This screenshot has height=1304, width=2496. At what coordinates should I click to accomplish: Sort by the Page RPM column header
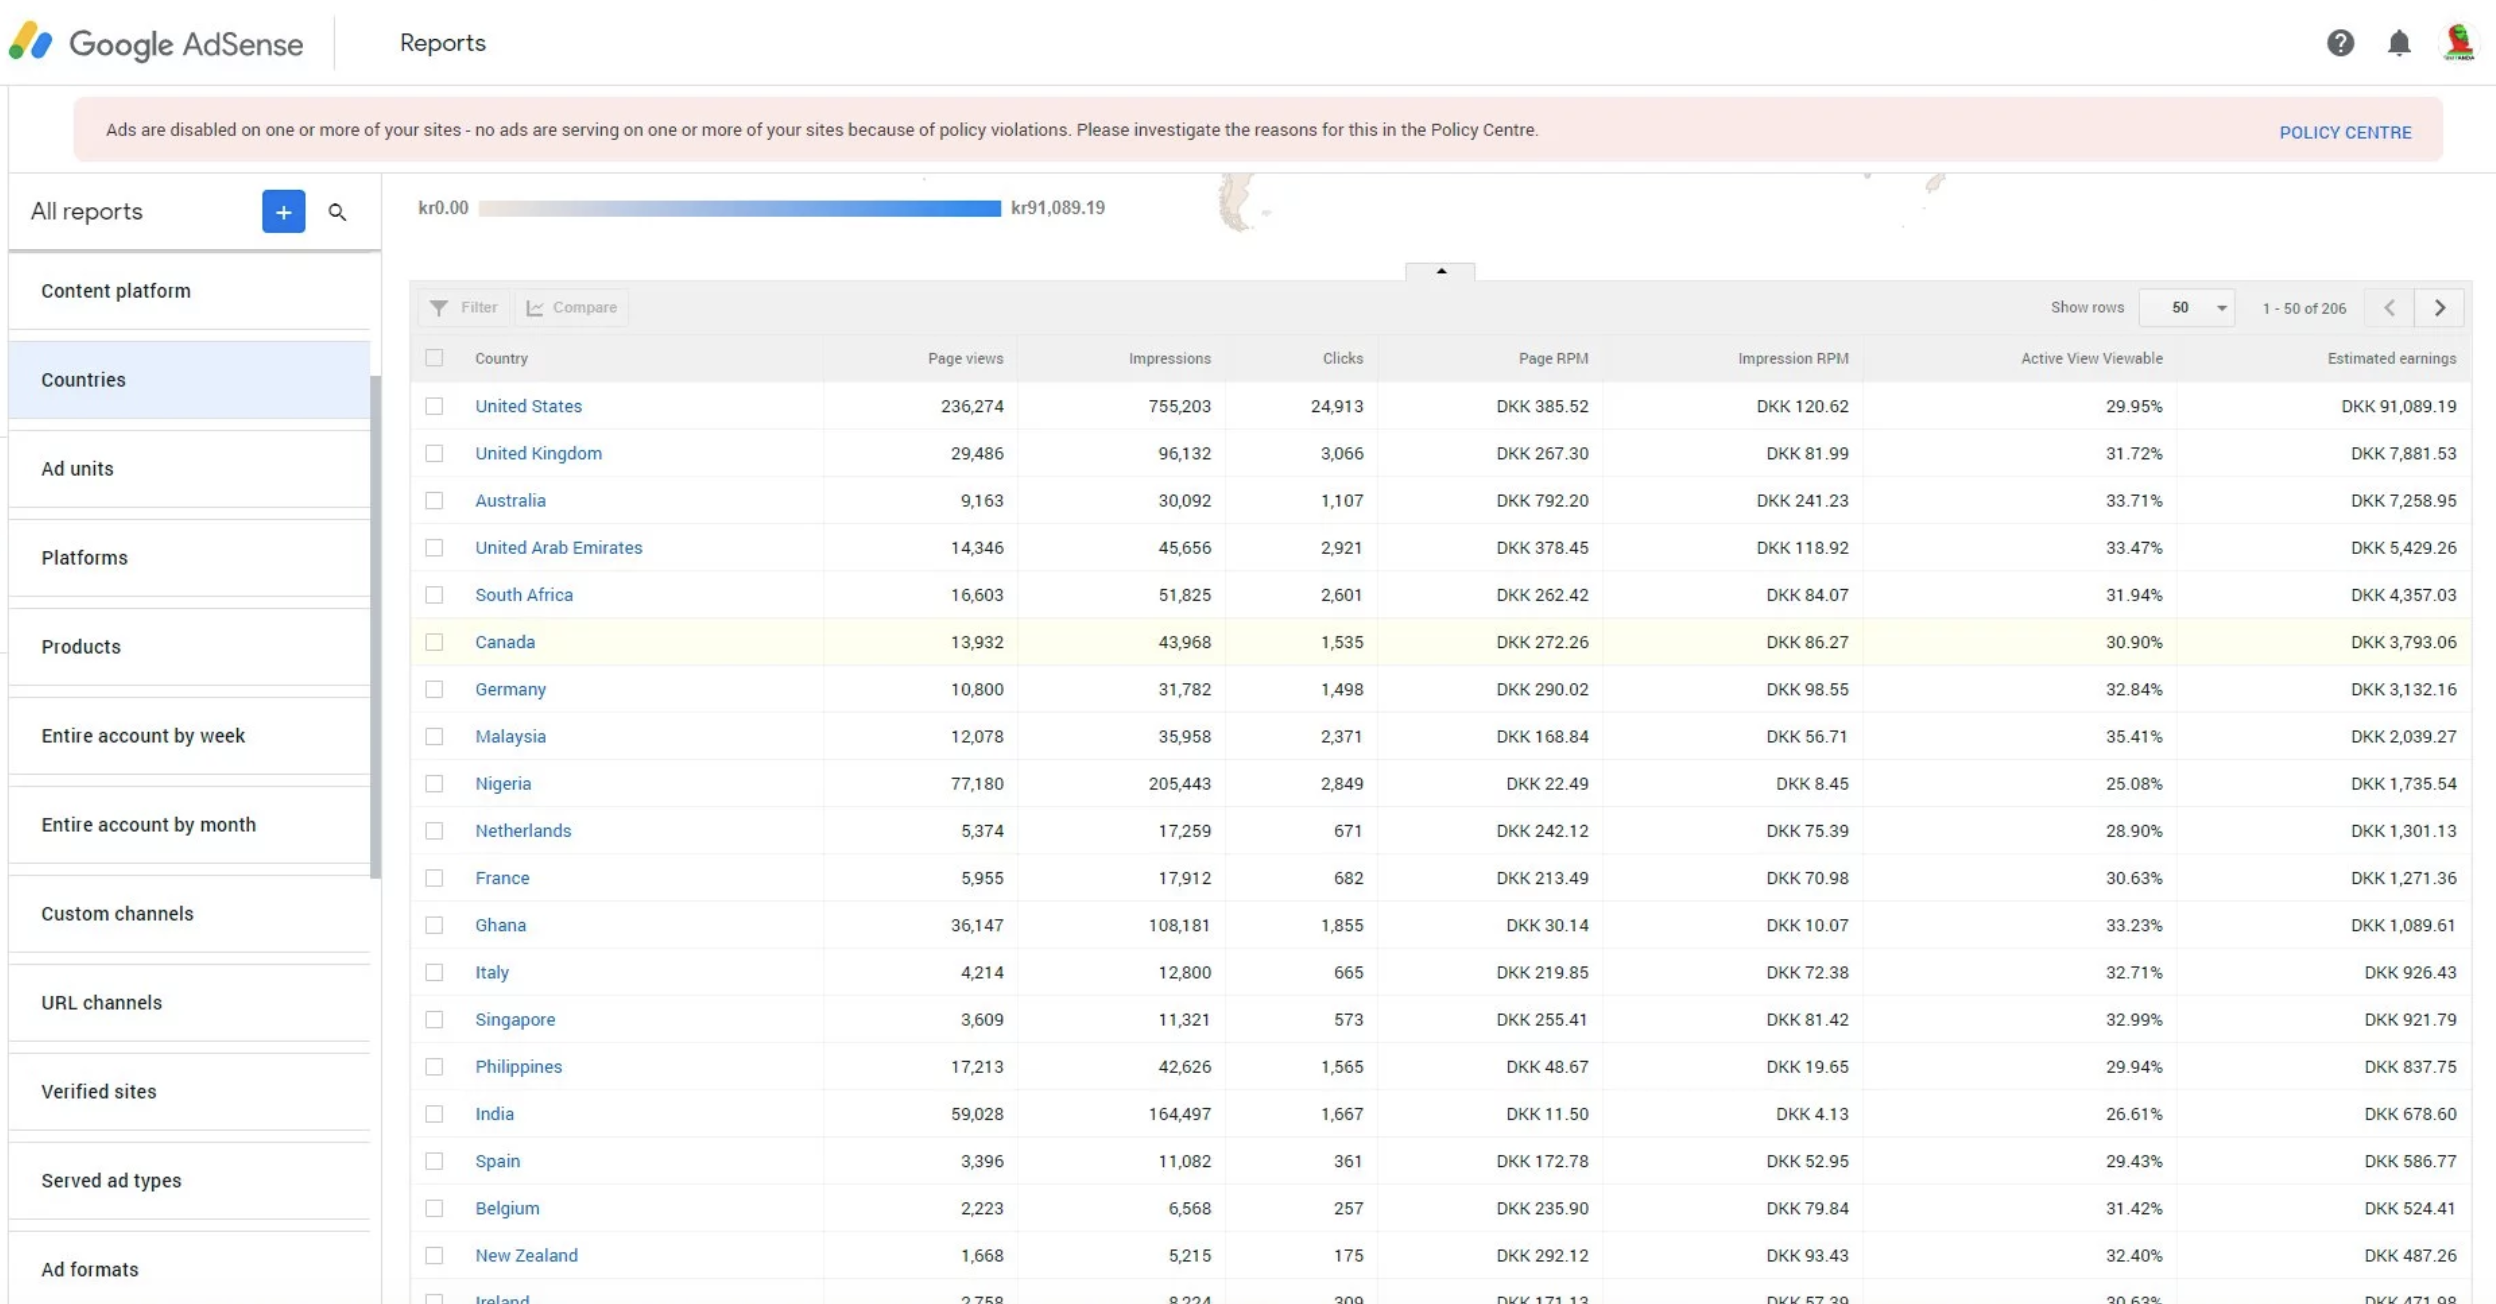(x=1553, y=358)
